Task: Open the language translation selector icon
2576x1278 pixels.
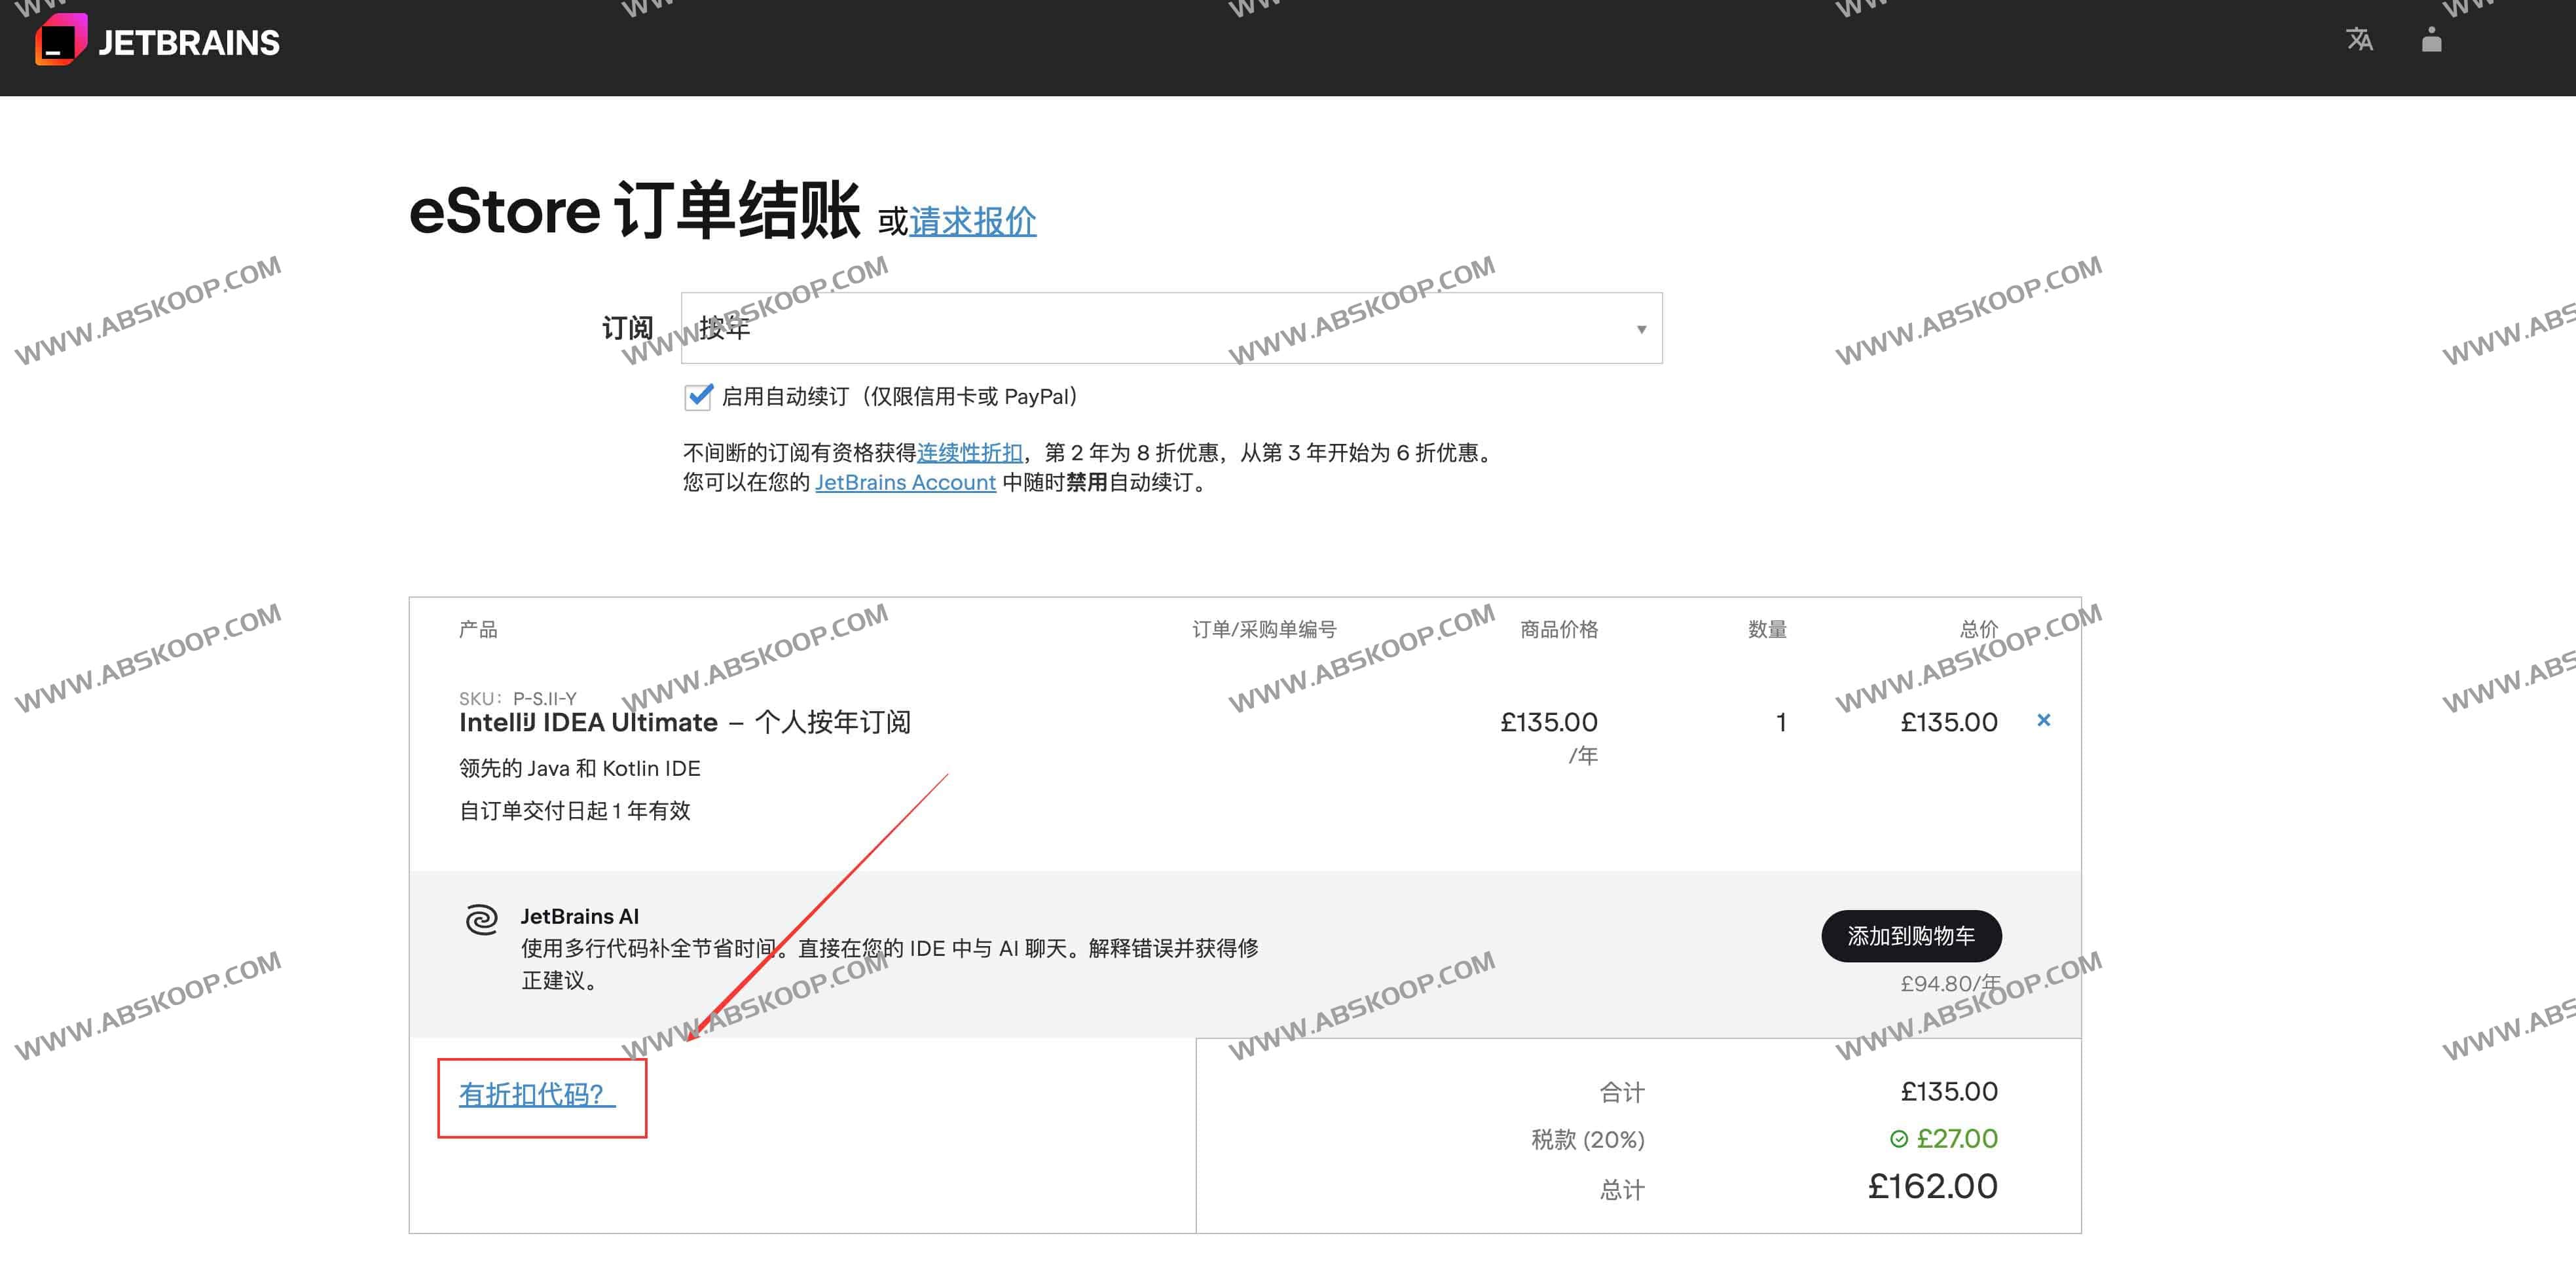Action: click(x=2359, y=40)
